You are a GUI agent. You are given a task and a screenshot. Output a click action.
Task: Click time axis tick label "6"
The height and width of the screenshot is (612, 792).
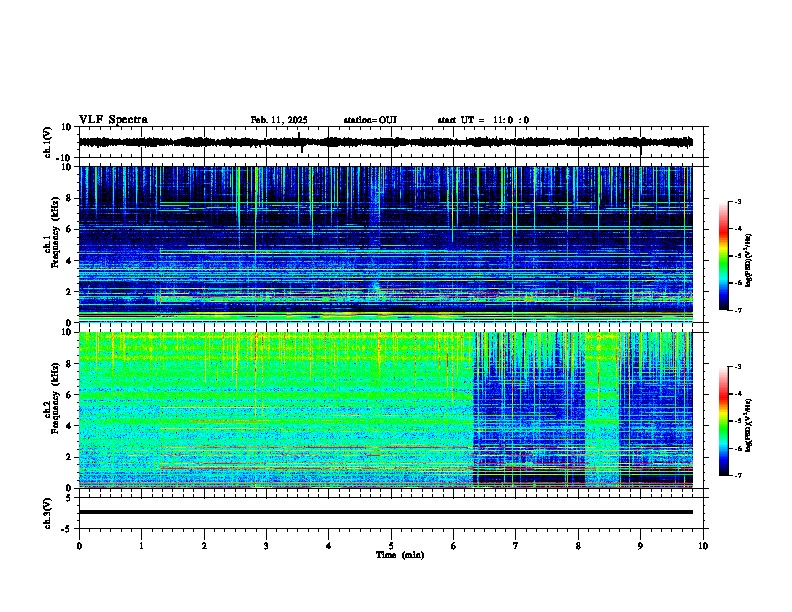coord(453,546)
